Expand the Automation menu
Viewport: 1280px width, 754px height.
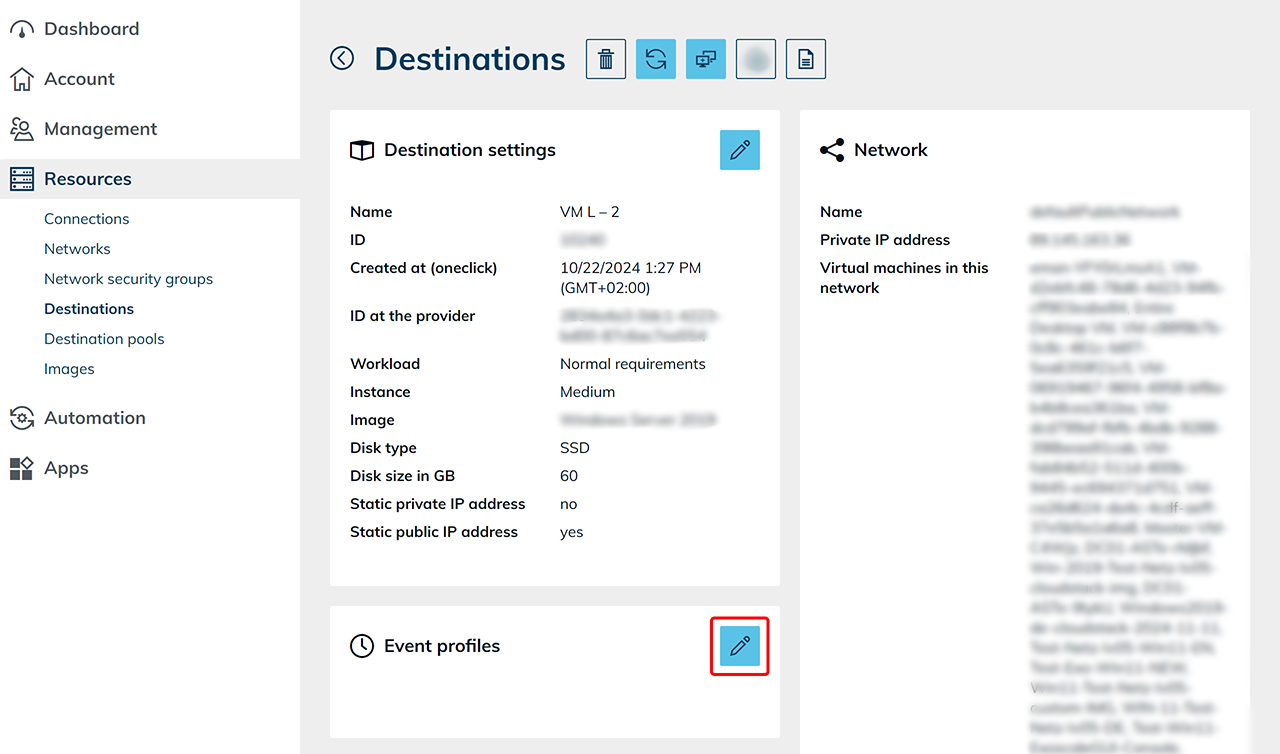[95, 418]
